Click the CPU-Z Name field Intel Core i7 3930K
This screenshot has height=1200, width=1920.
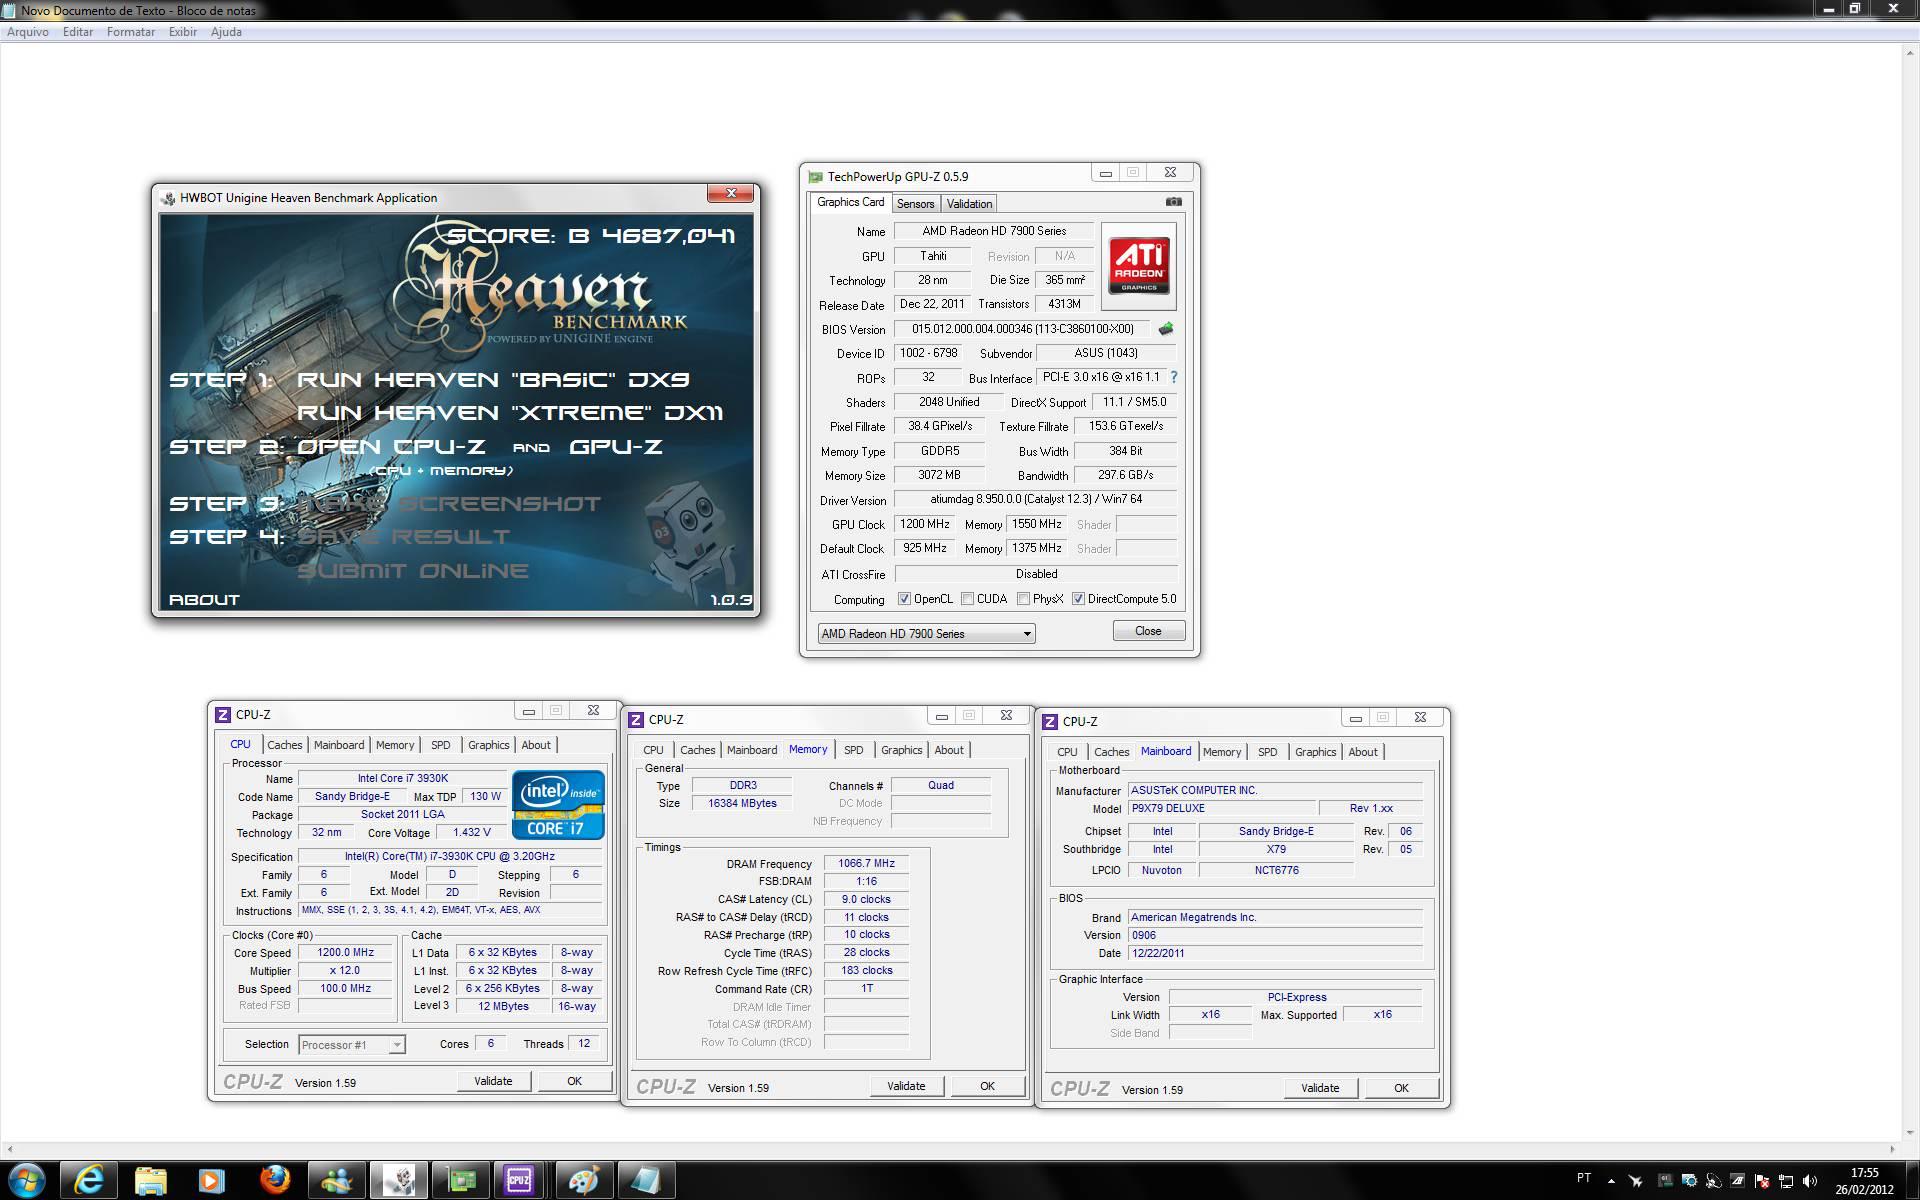click(403, 778)
